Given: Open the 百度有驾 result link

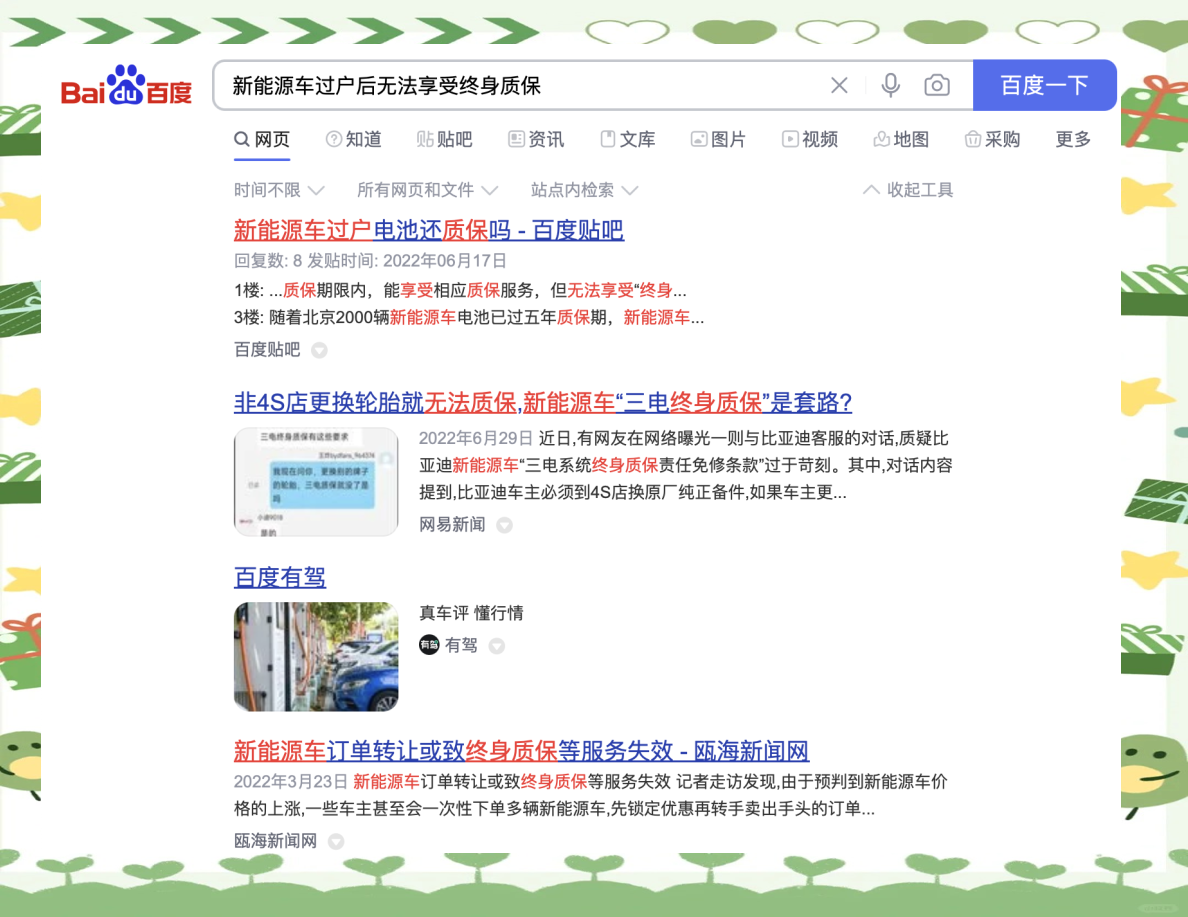Looking at the screenshot, I should 280,577.
